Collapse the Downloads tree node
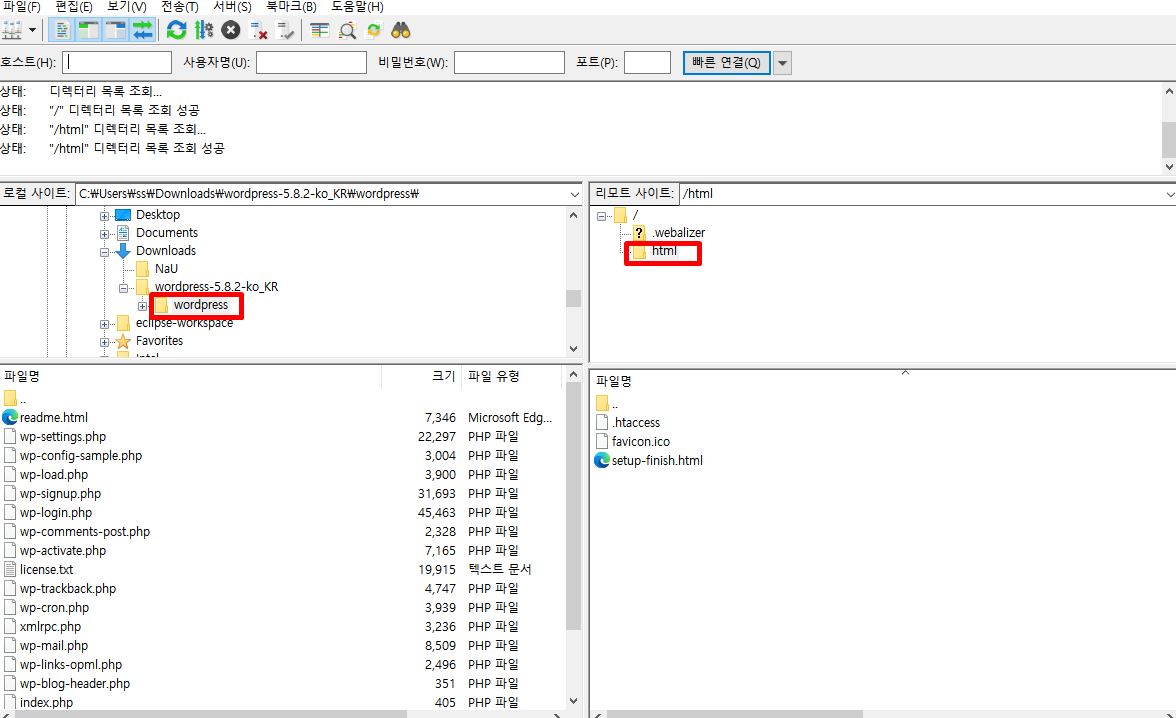Image resolution: width=1176 pixels, height=718 pixels. 104,252
